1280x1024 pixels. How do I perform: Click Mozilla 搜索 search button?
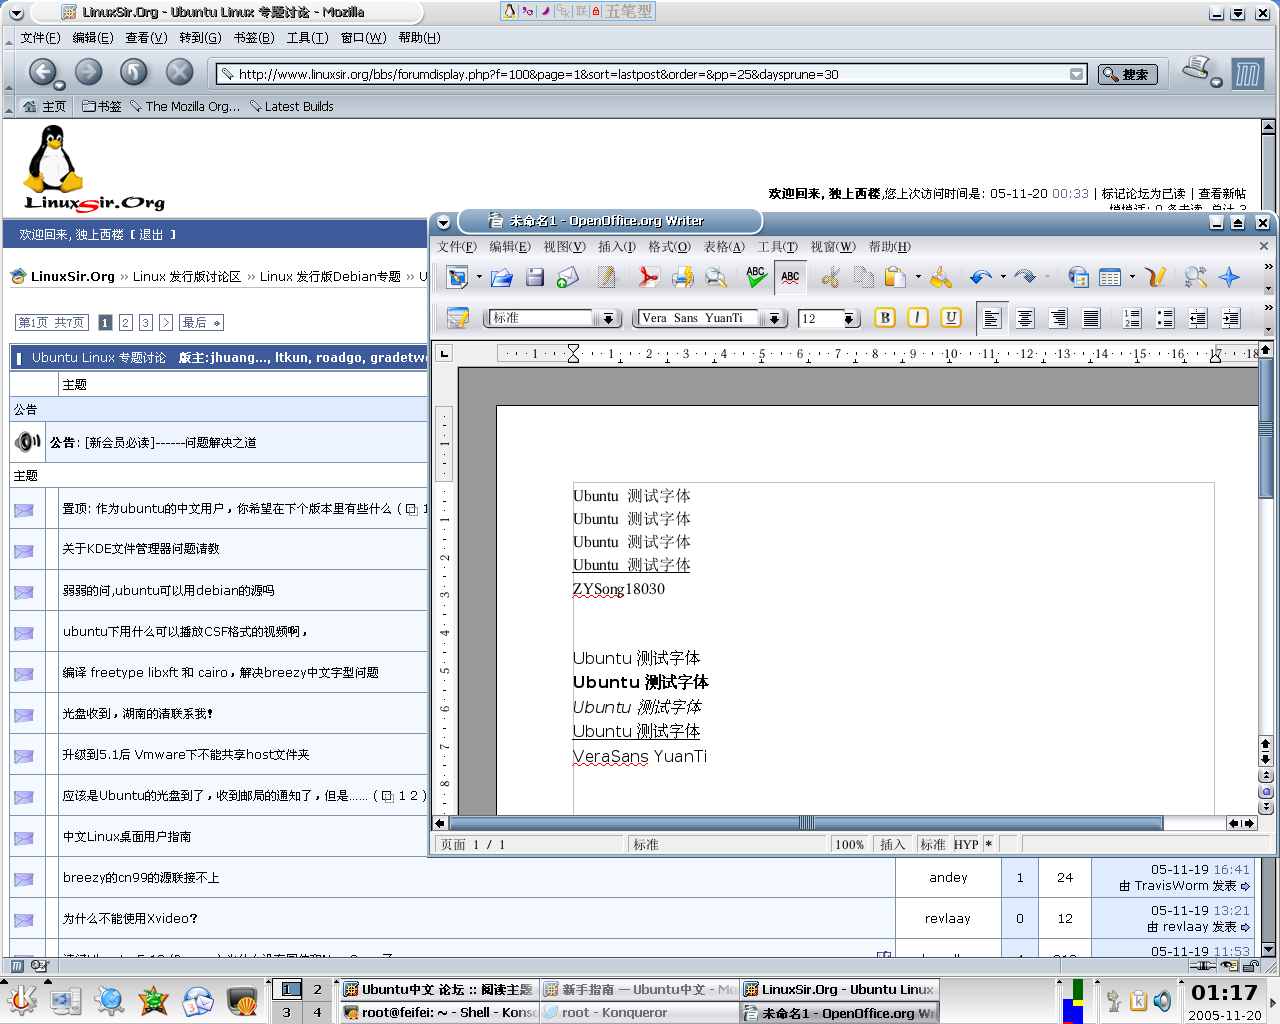(x=1128, y=74)
